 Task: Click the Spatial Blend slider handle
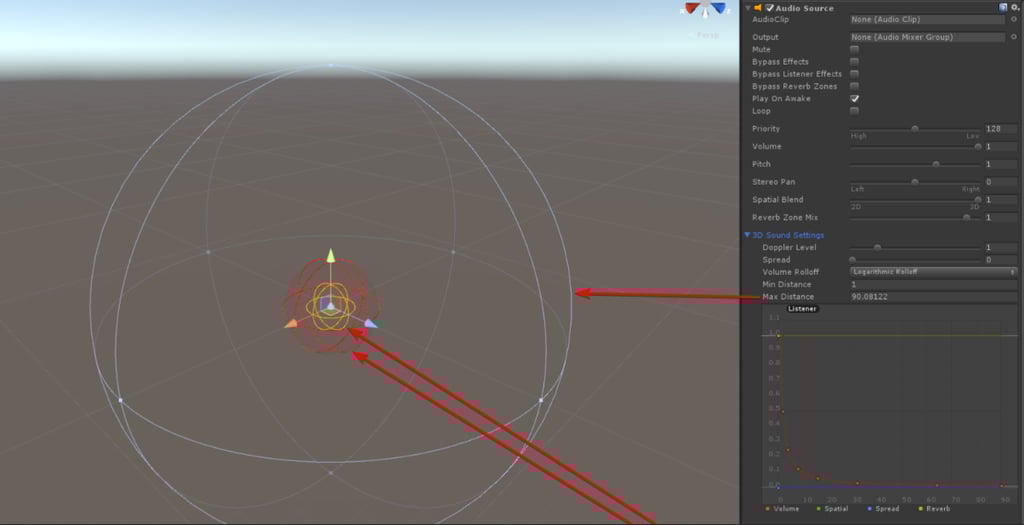978,199
